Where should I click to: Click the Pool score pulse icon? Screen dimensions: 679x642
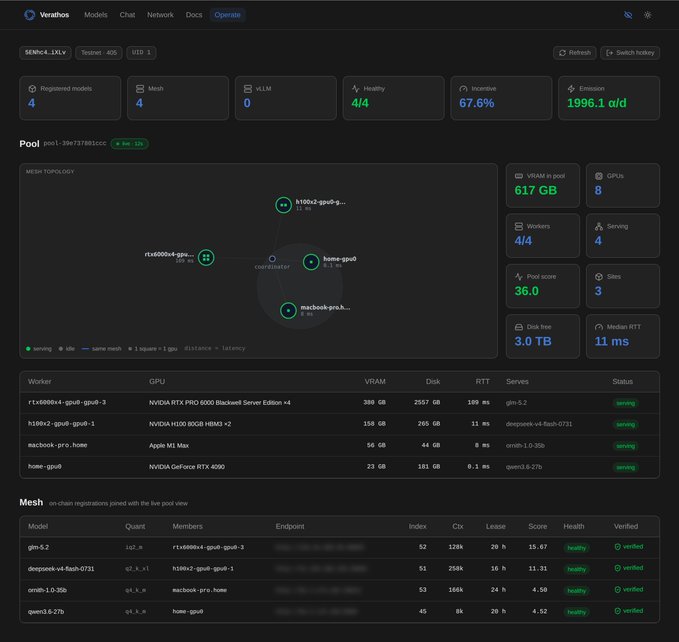[x=519, y=277]
